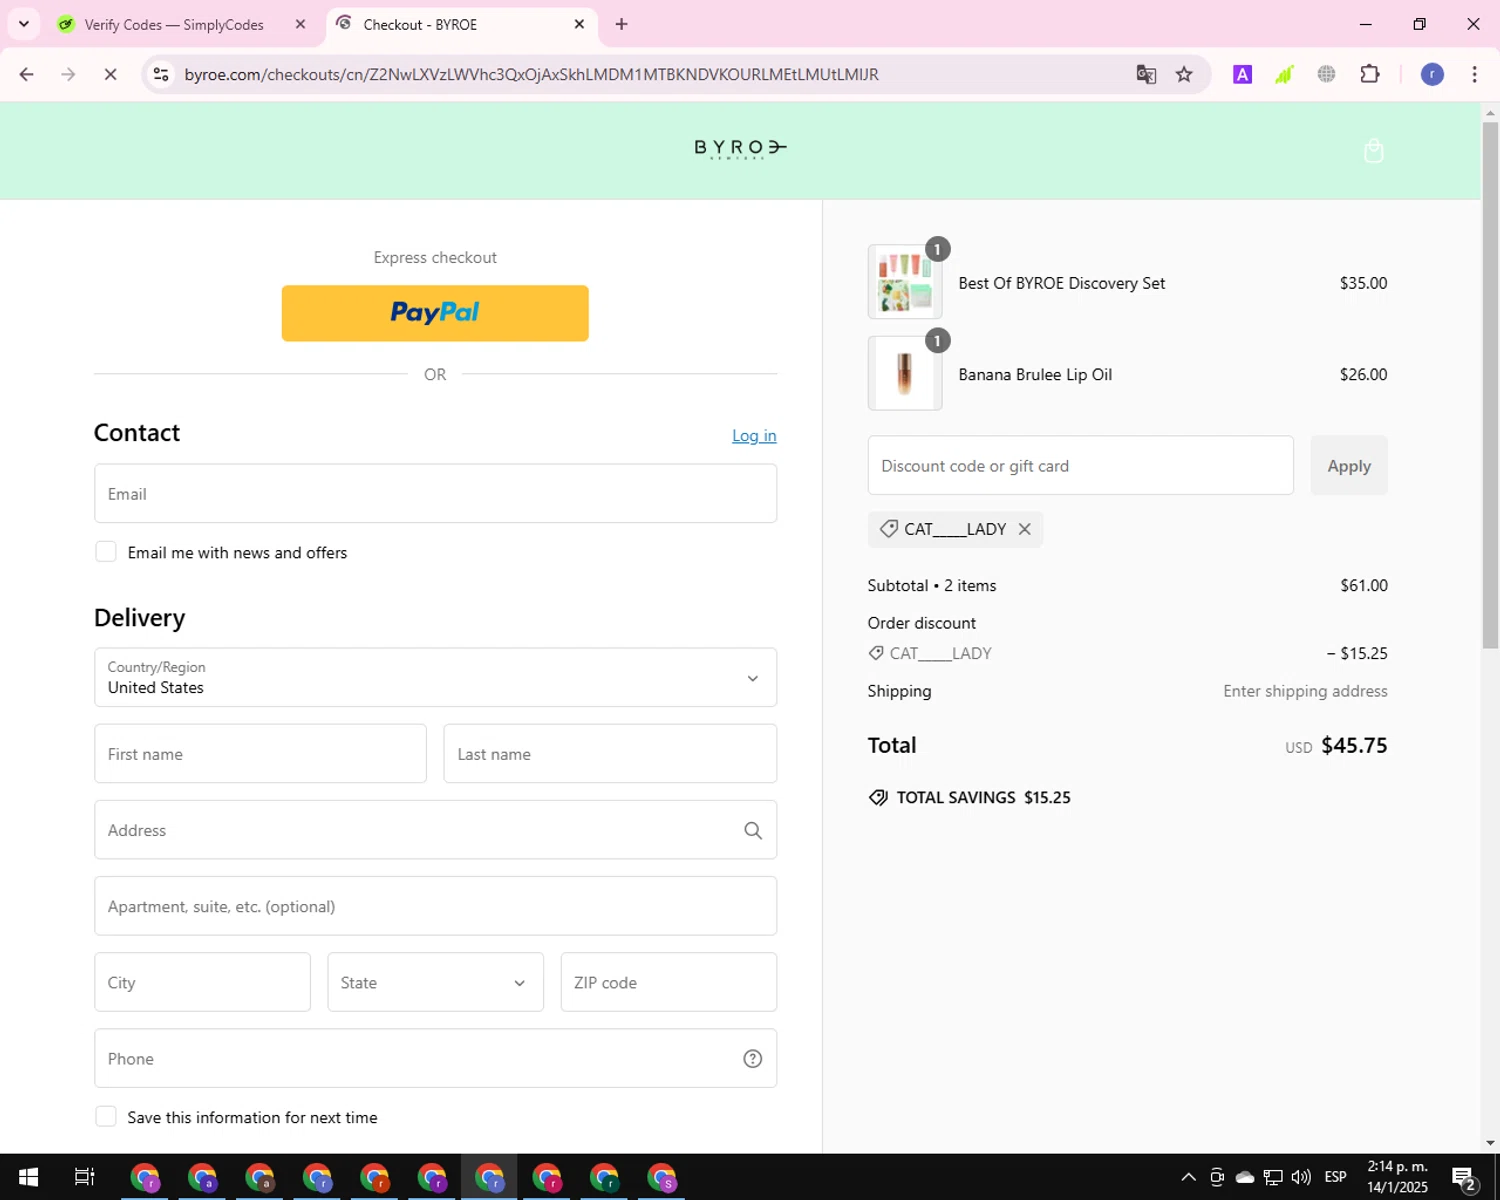Image resolution: width=1500 pixels, height=1200 pixels.
Task: Click the Log in link
Action: pyautogui.click(x=754, y=436)
